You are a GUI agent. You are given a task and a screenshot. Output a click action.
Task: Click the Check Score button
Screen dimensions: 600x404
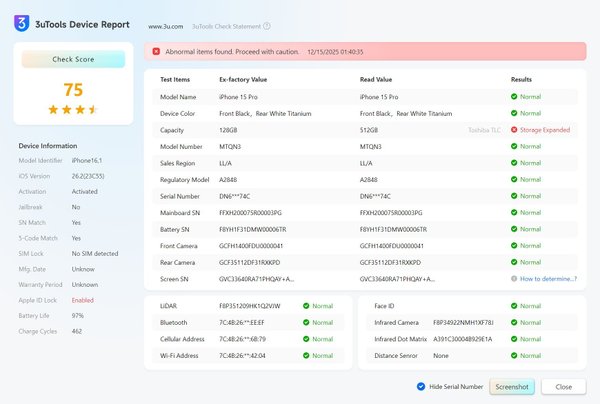[73, 59]
